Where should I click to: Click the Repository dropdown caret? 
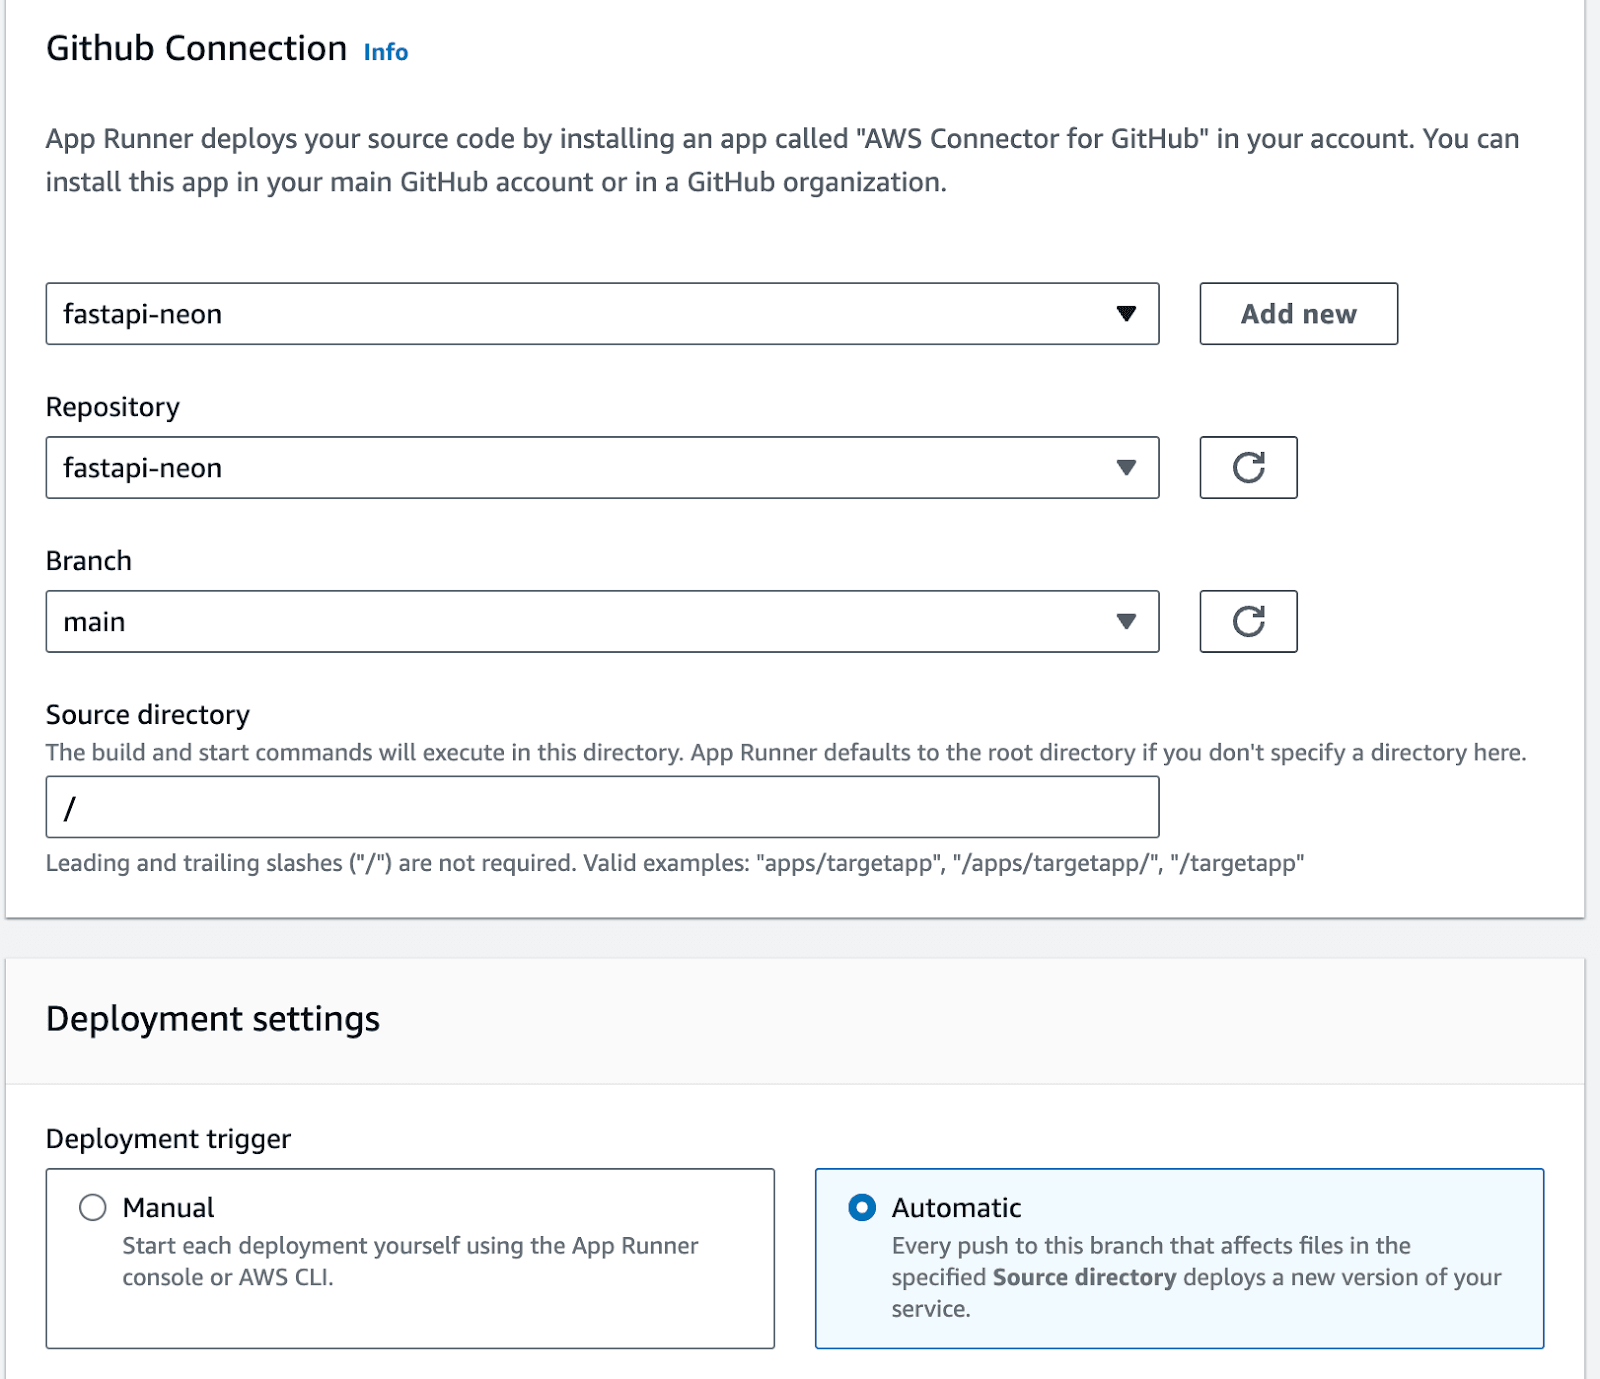[x=1126, y=467]
